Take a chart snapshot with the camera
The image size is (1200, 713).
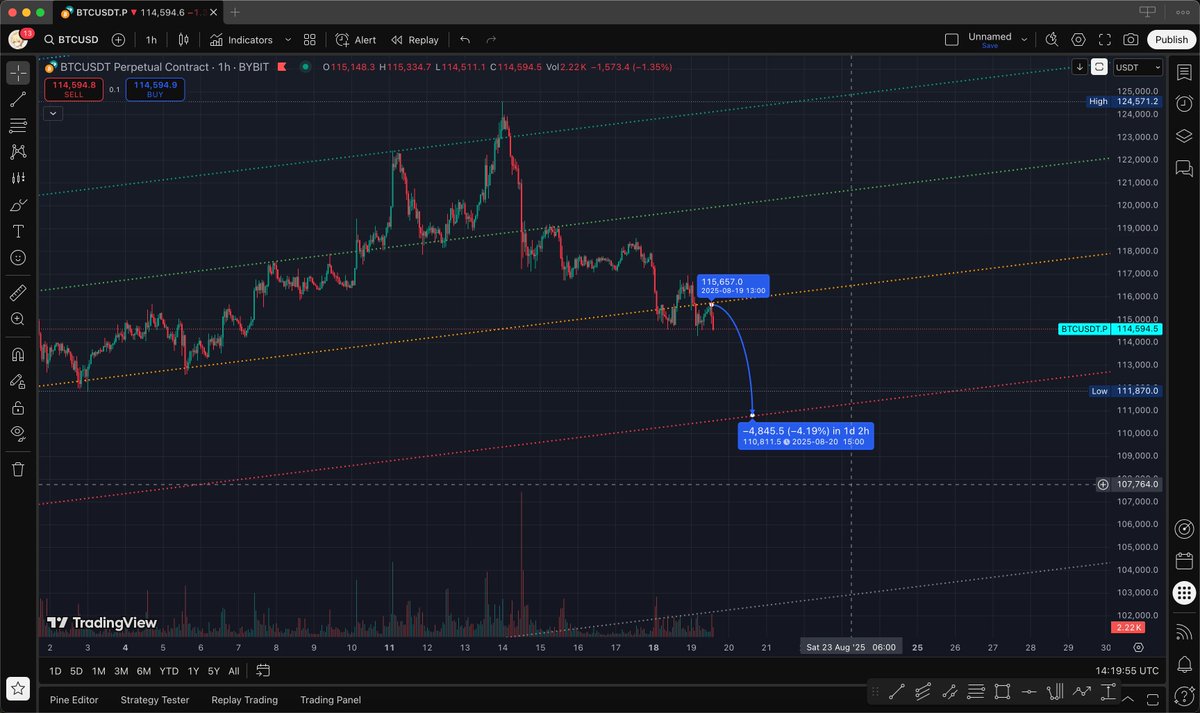click(1131, 40)
